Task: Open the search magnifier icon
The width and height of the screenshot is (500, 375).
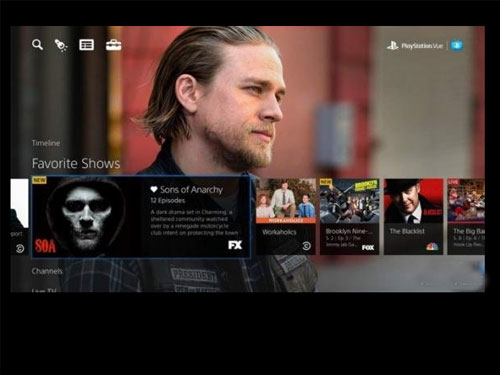Action: 37,45
